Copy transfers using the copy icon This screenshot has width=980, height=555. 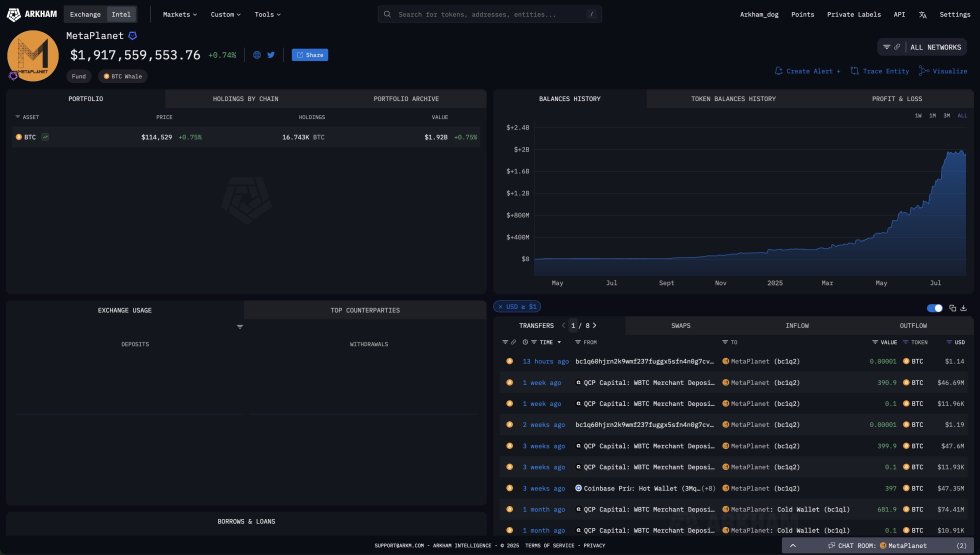[x=952, y=308]
